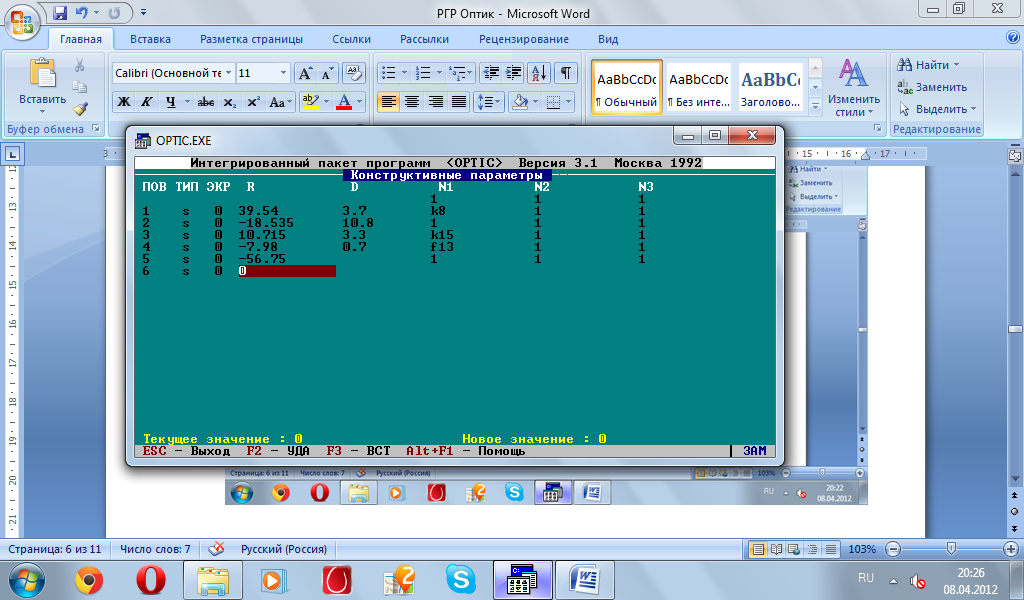Click the Windows Start button
Image resolution: width=1024 pixels, height=600 pixels.
coord(25,580)
